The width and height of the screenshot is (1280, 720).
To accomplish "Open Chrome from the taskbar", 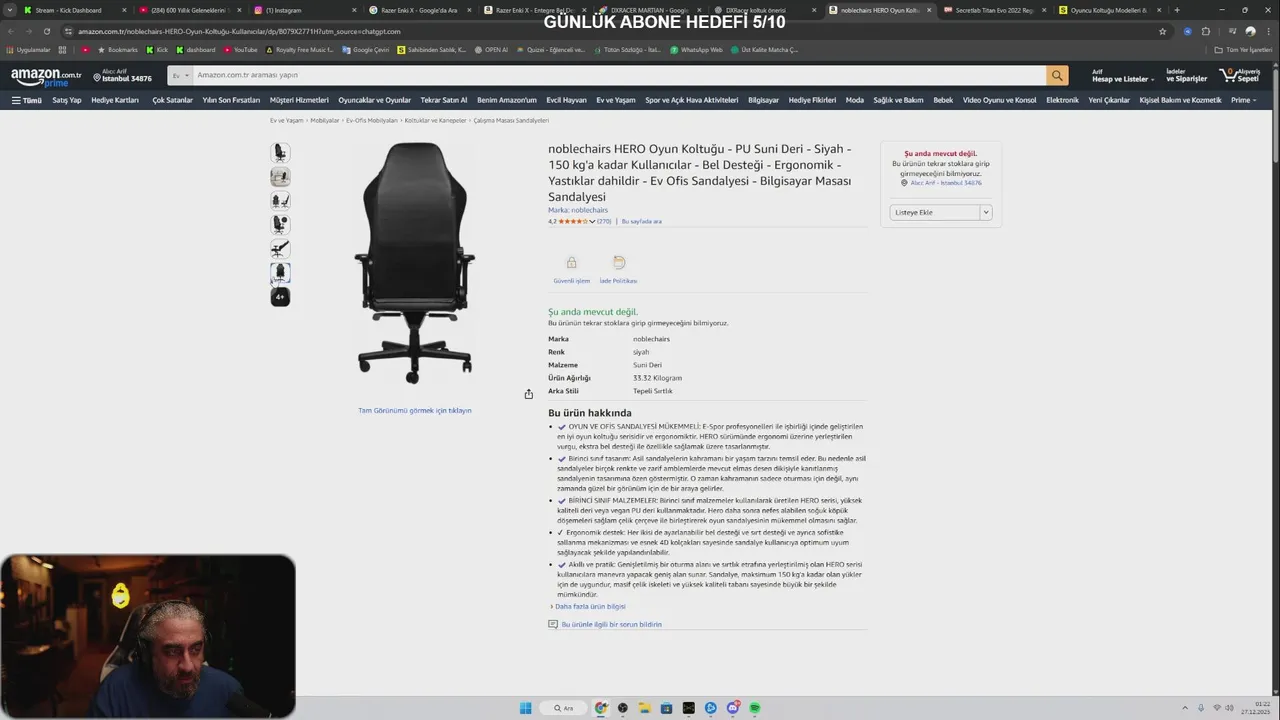I will coord(601,708).
